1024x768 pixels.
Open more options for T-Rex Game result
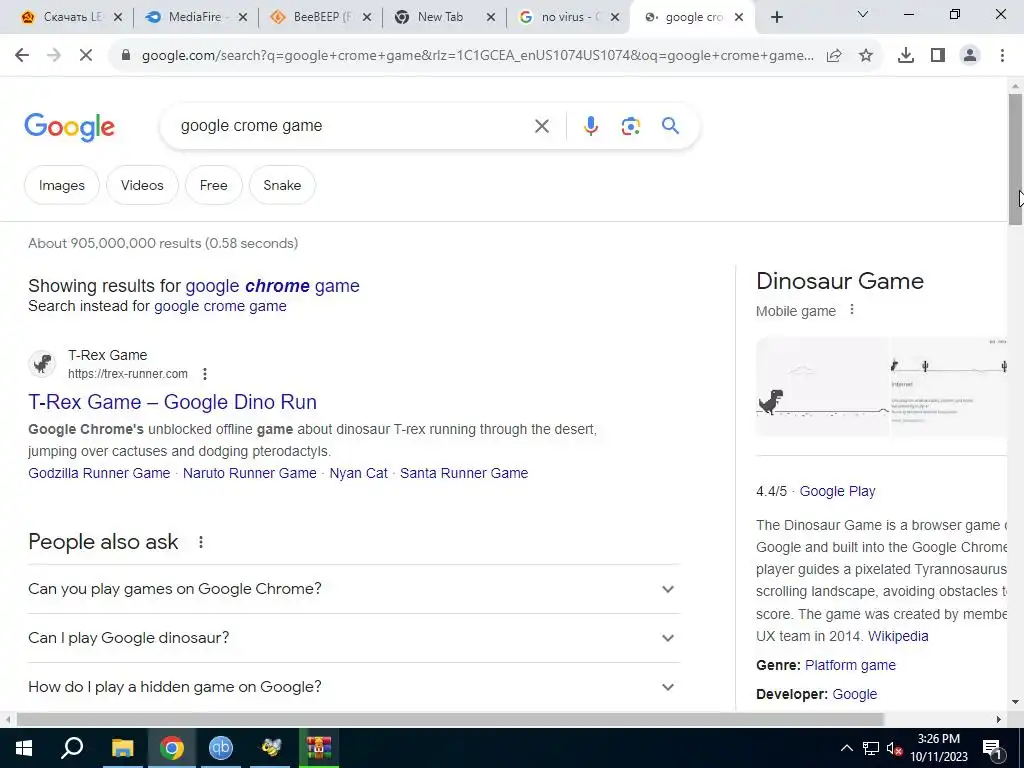point(204,374)
